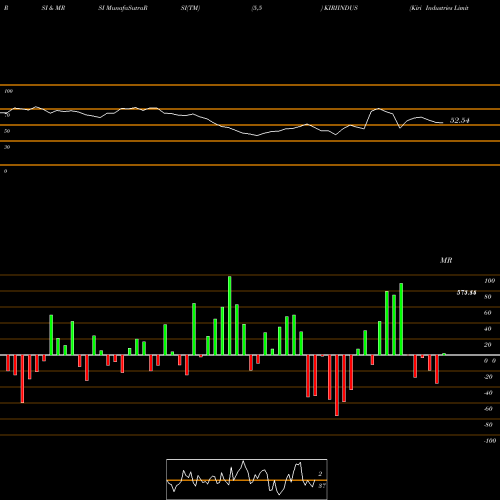The image size is (500, 500).
Task: Click the MR axis label -80
Action: [x=488, y=425]
